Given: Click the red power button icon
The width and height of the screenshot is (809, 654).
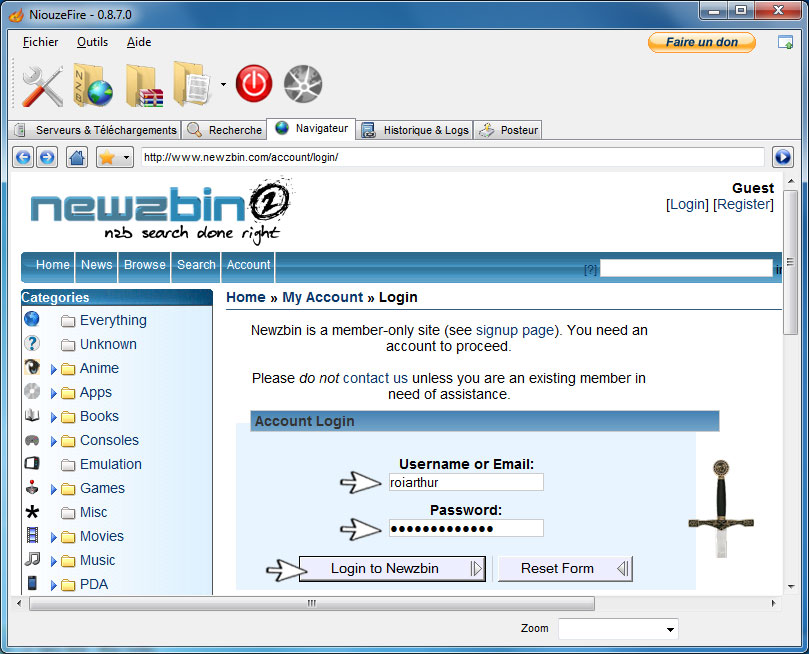Looking at the screenshot, I should (x=254, y=84).
